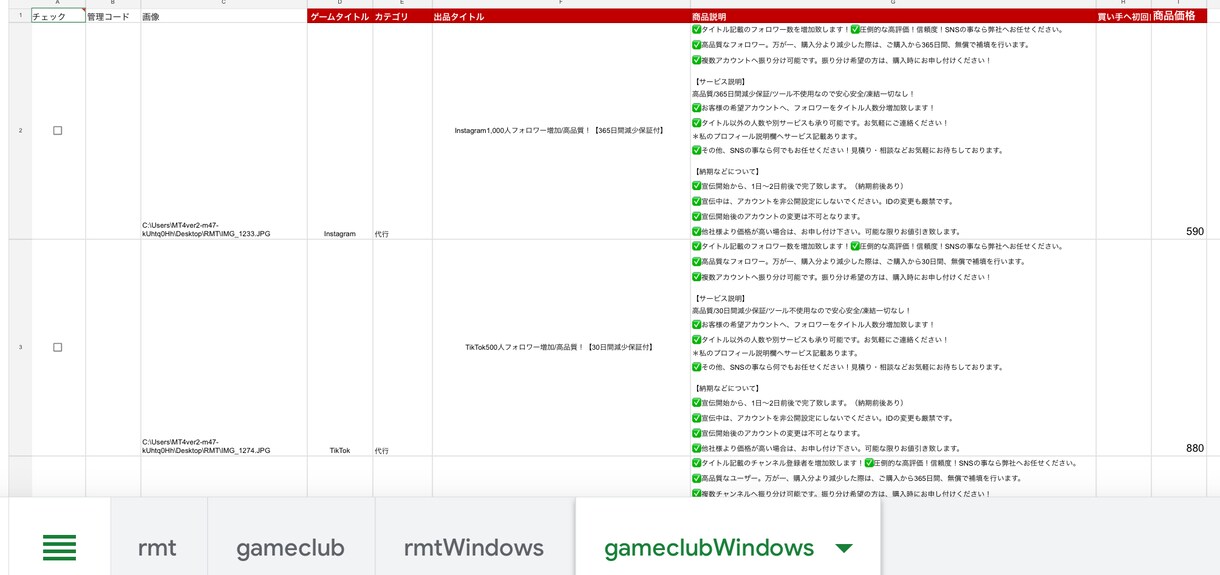Select the TikTok game title cell
1220x575 pixels.
click(340, 347)
